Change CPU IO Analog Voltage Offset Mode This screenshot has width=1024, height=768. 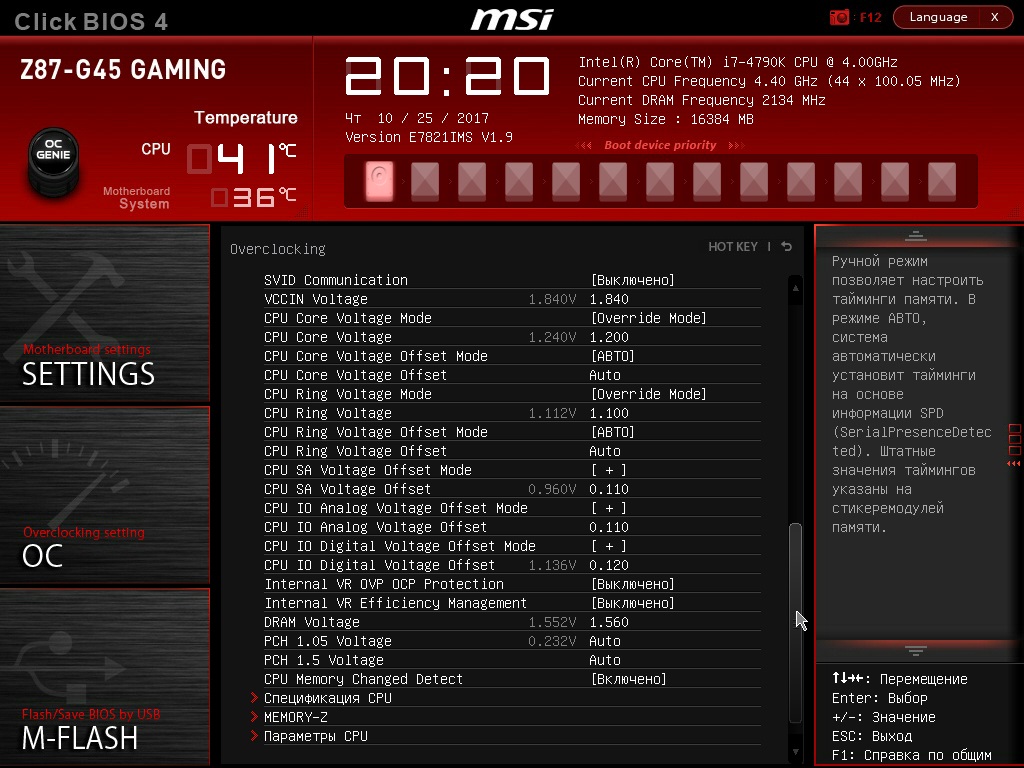point(609,508)
